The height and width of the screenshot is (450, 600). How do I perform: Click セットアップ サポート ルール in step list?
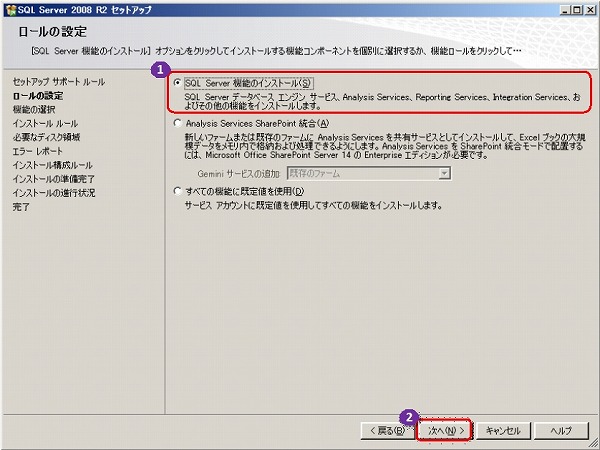pos(59,82)
